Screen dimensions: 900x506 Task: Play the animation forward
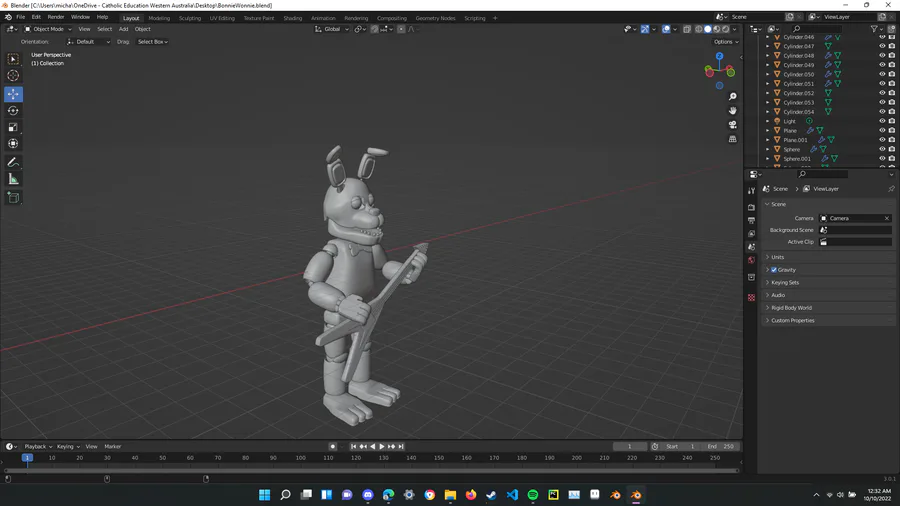point(382,446)
